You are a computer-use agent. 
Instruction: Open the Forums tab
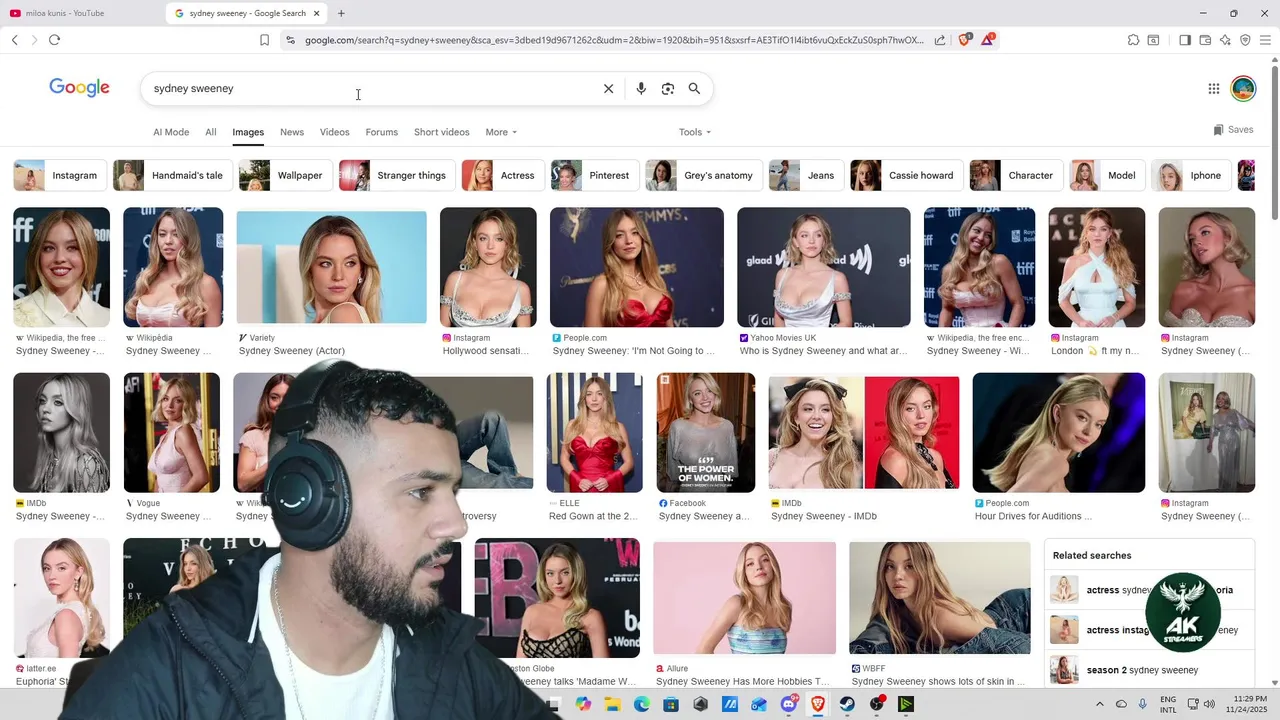coord(382,132)
